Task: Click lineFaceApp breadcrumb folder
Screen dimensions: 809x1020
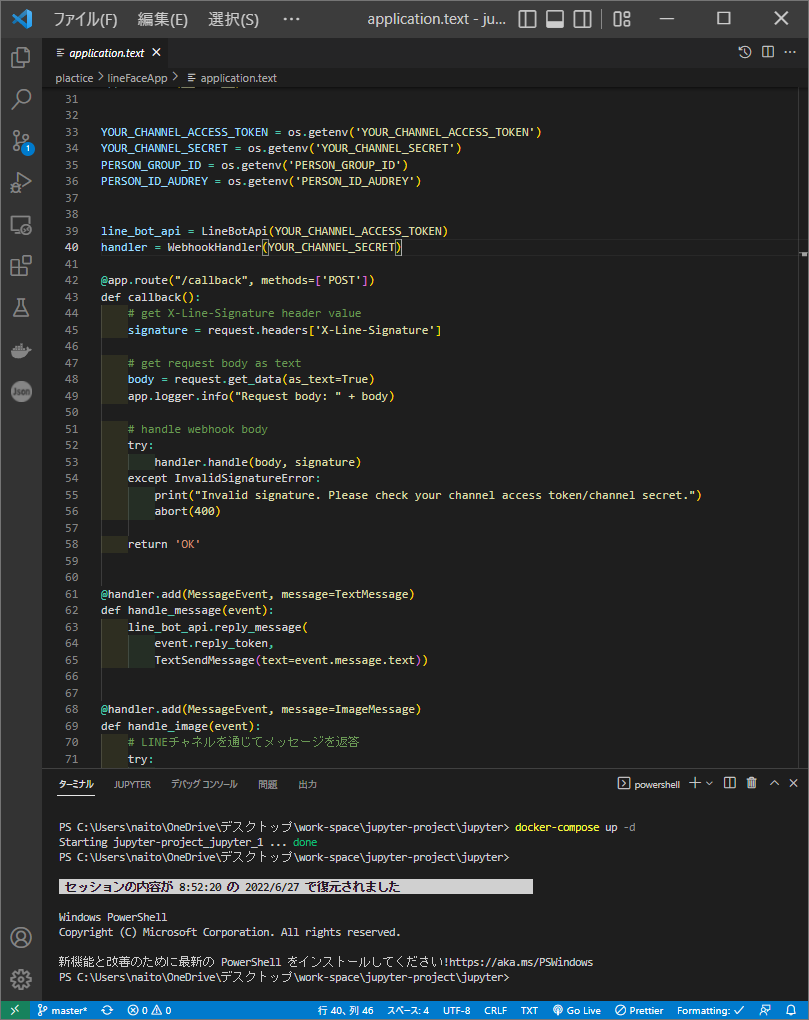Action: (x=137, y=78)
